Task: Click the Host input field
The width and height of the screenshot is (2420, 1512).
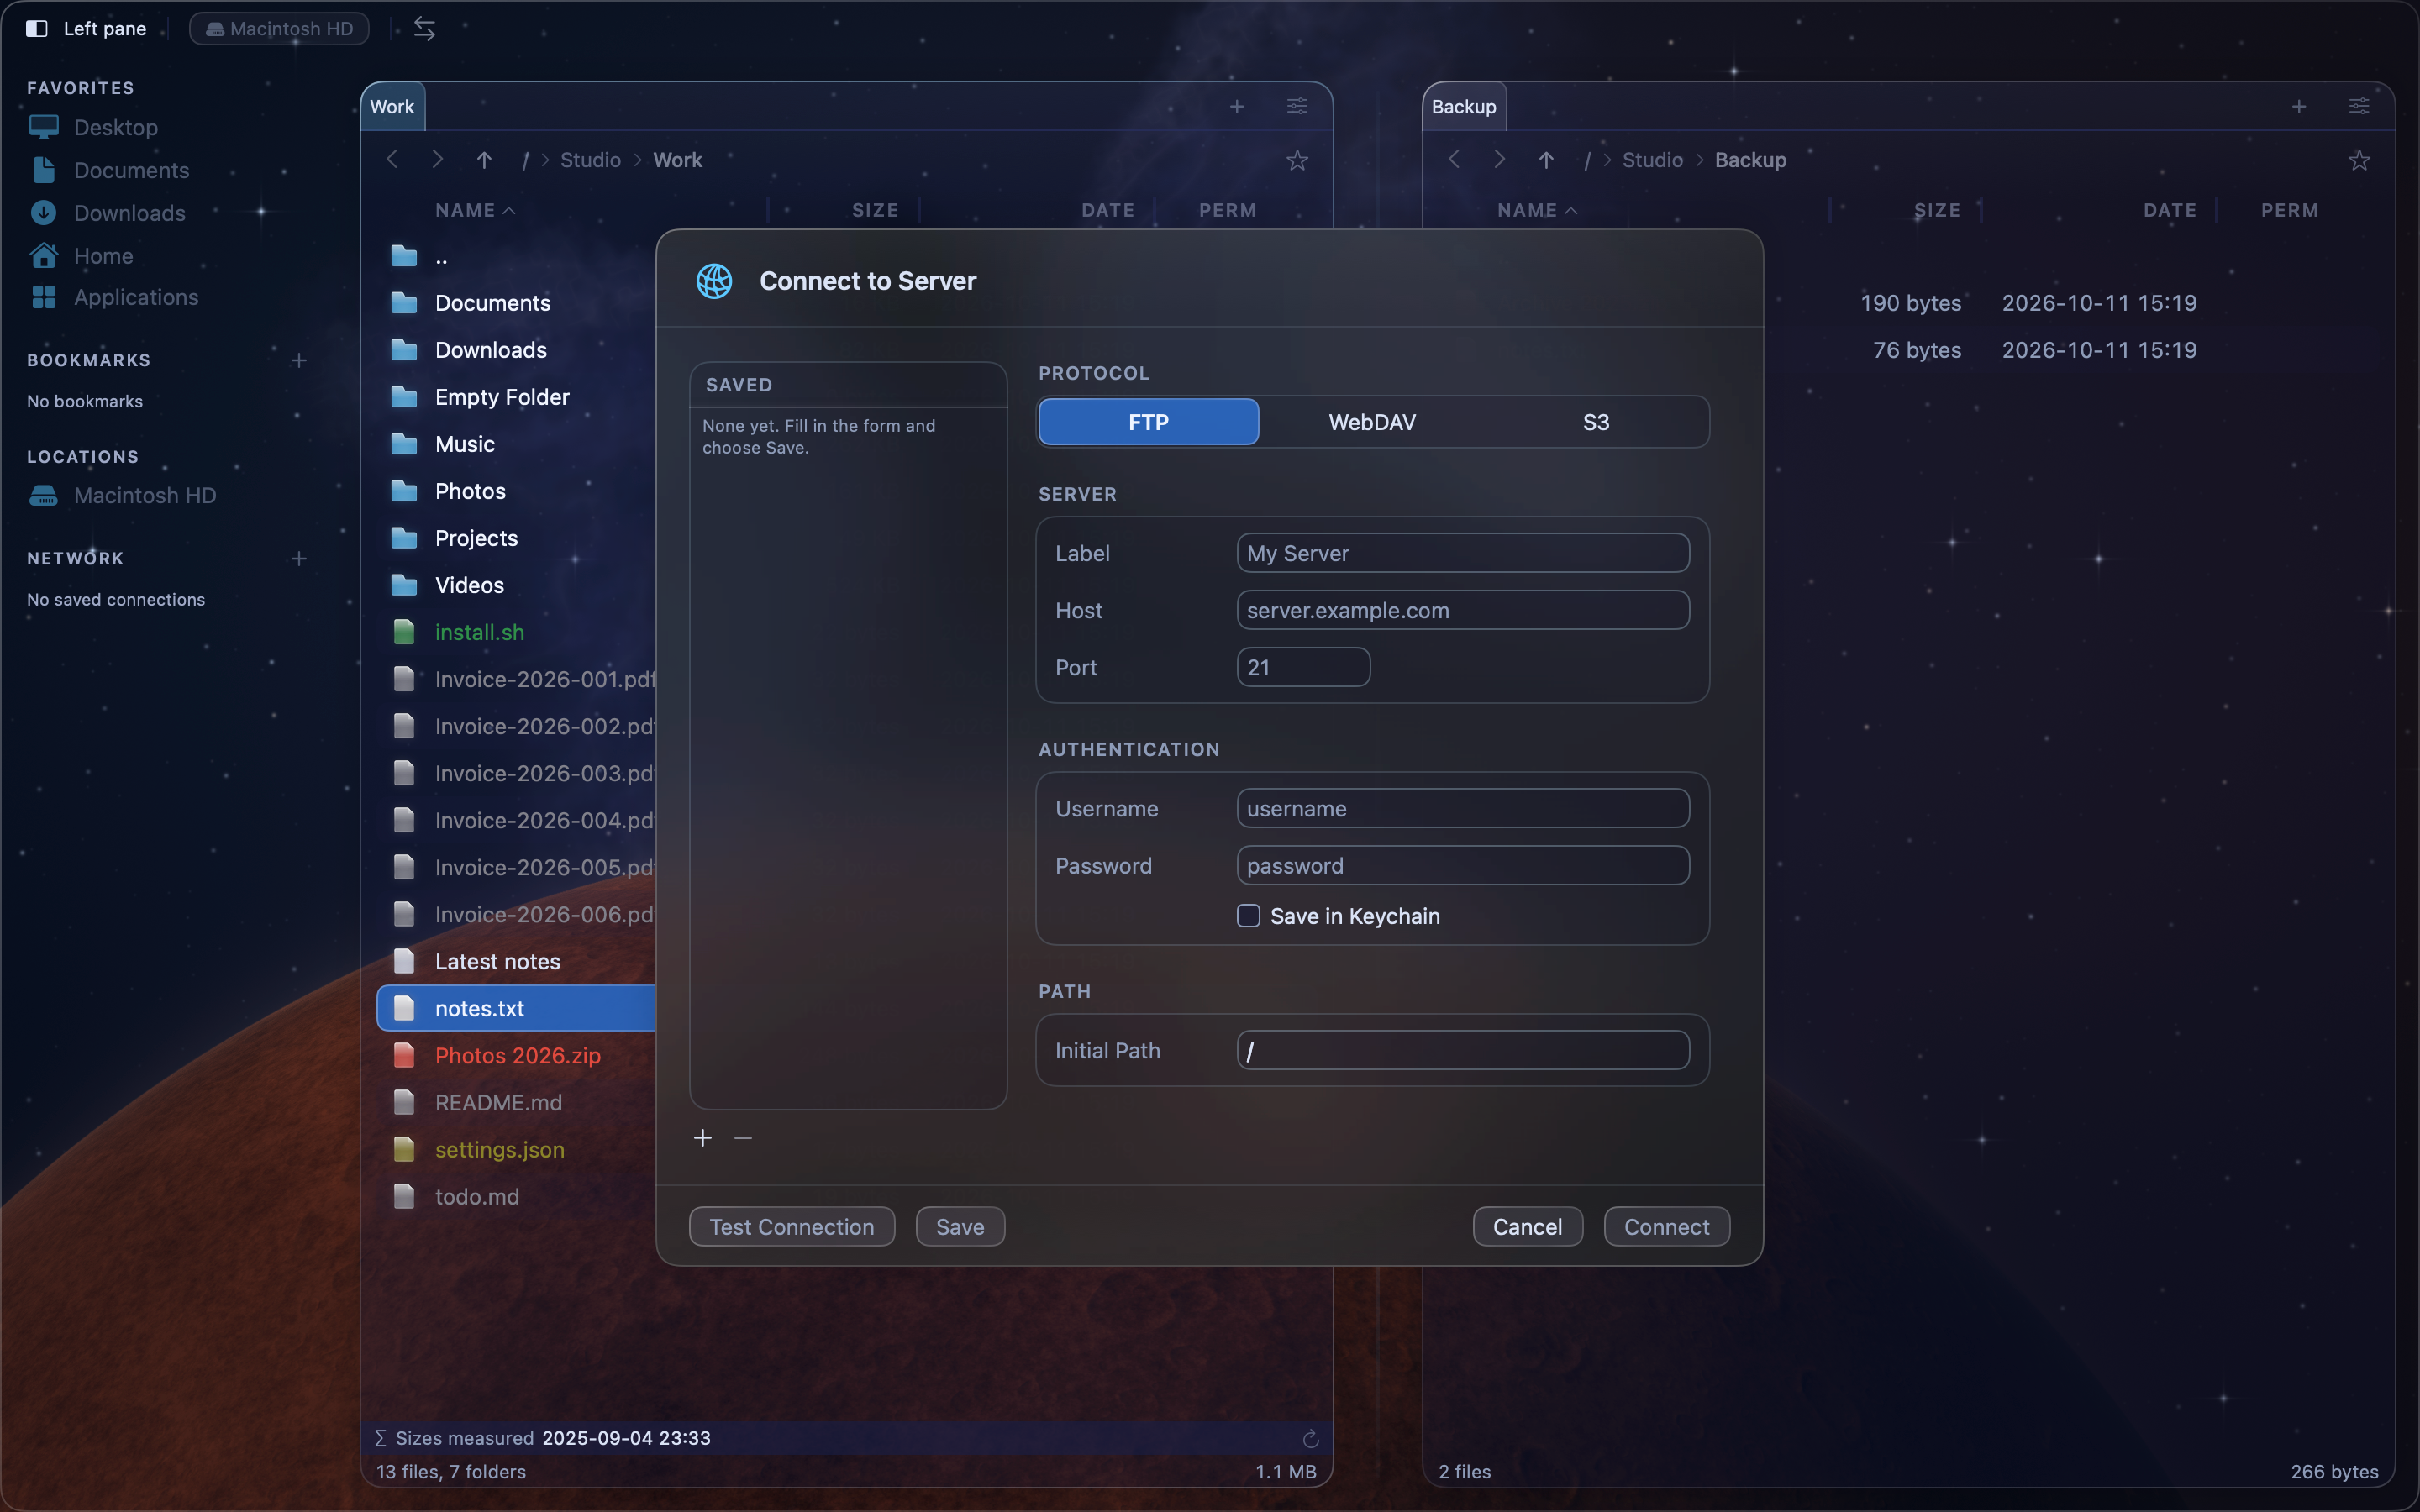Action: (x=1462, y=610)
